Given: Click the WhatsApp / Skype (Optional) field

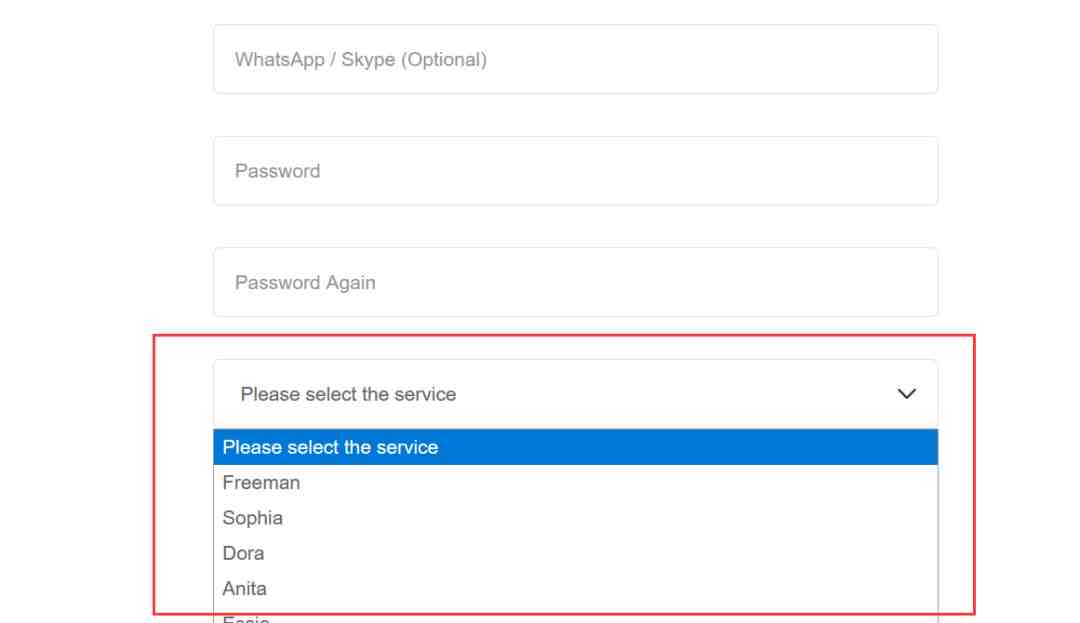Looking at the screenshot, I should tap(575, 60).
